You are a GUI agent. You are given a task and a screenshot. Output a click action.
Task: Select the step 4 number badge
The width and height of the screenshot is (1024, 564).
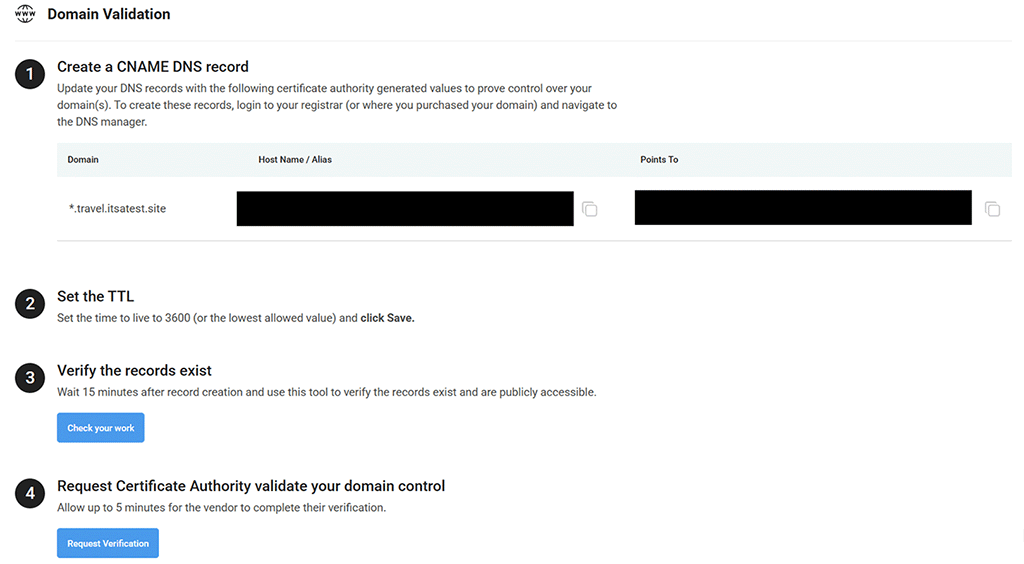(x=30, y=493)
